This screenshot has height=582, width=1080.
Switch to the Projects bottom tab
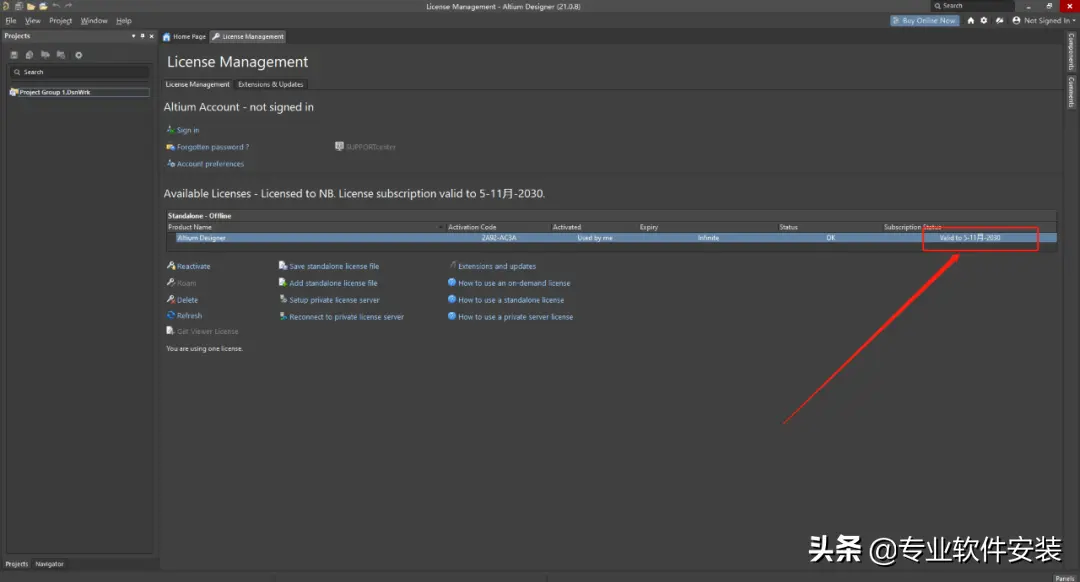17,564
